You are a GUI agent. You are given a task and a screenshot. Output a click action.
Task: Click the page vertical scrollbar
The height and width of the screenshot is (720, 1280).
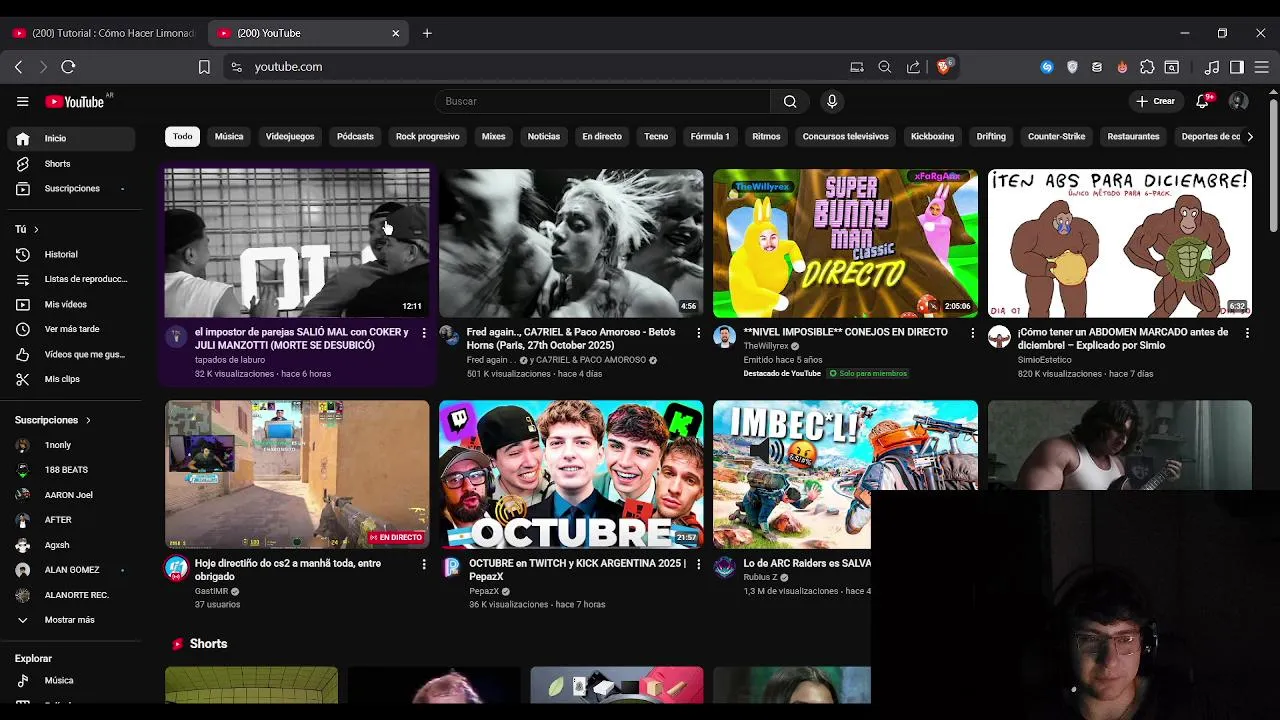click(x=1273, y=166)
